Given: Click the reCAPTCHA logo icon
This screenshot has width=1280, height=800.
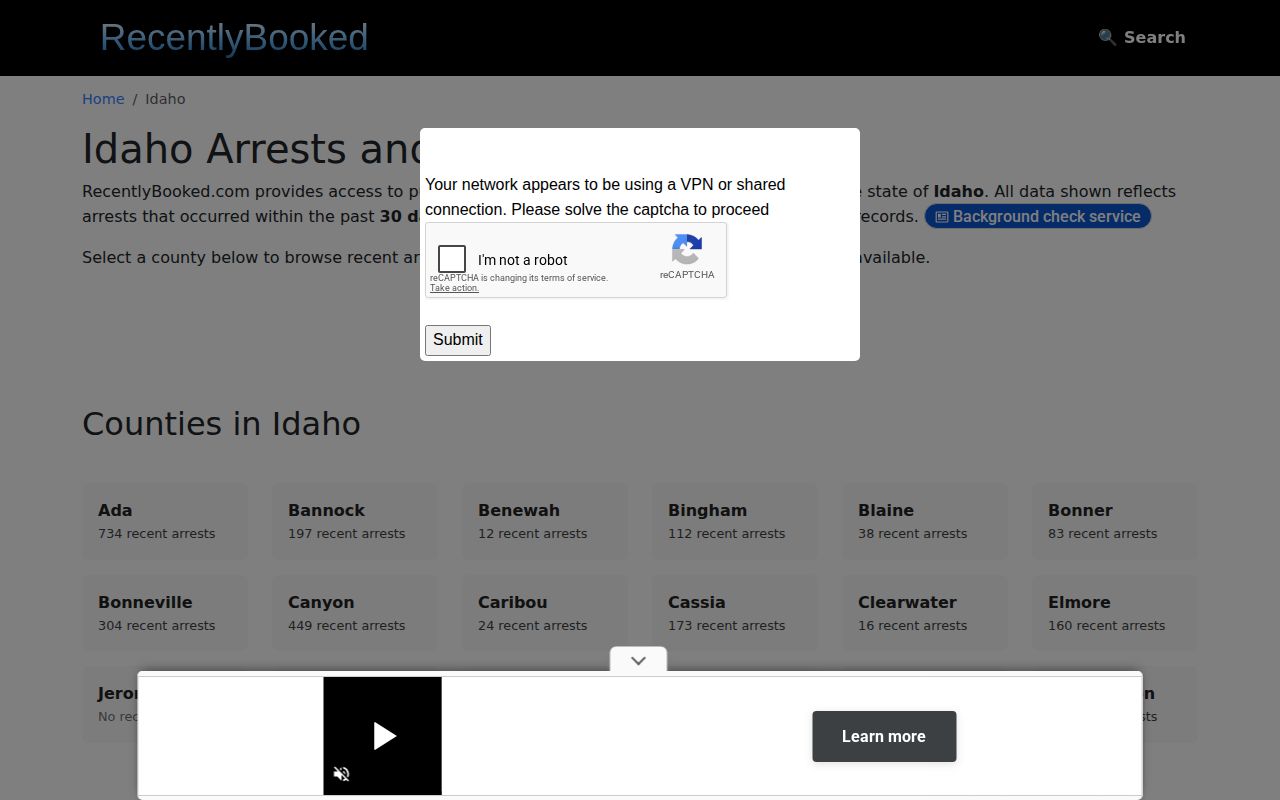Looking at the screenshot, I should click(x=687, y=249).
